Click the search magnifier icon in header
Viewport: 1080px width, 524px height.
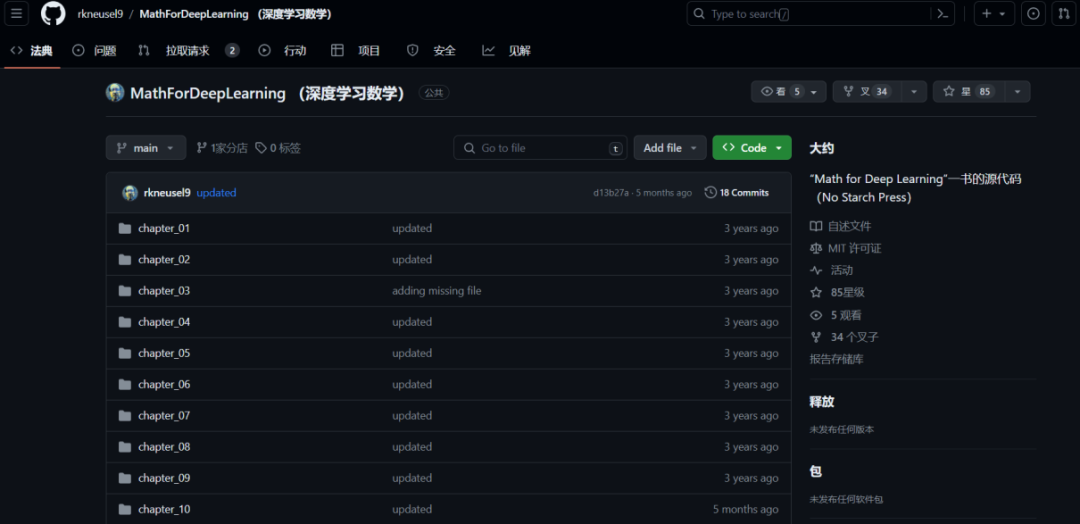coord(699,14)
